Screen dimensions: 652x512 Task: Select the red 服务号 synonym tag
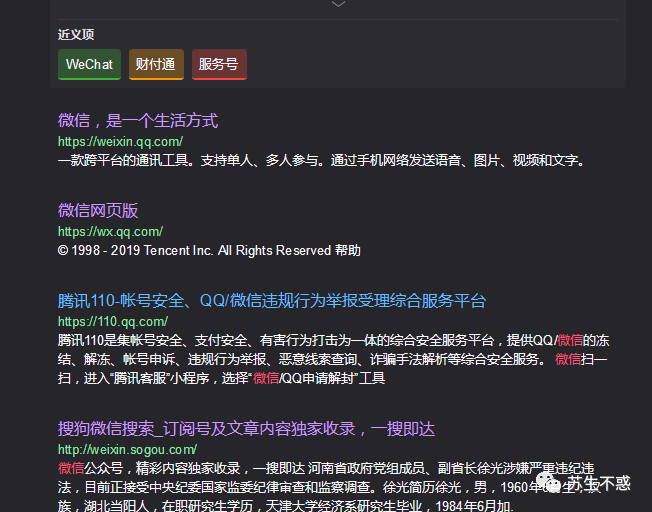click(x=219, y=64)
